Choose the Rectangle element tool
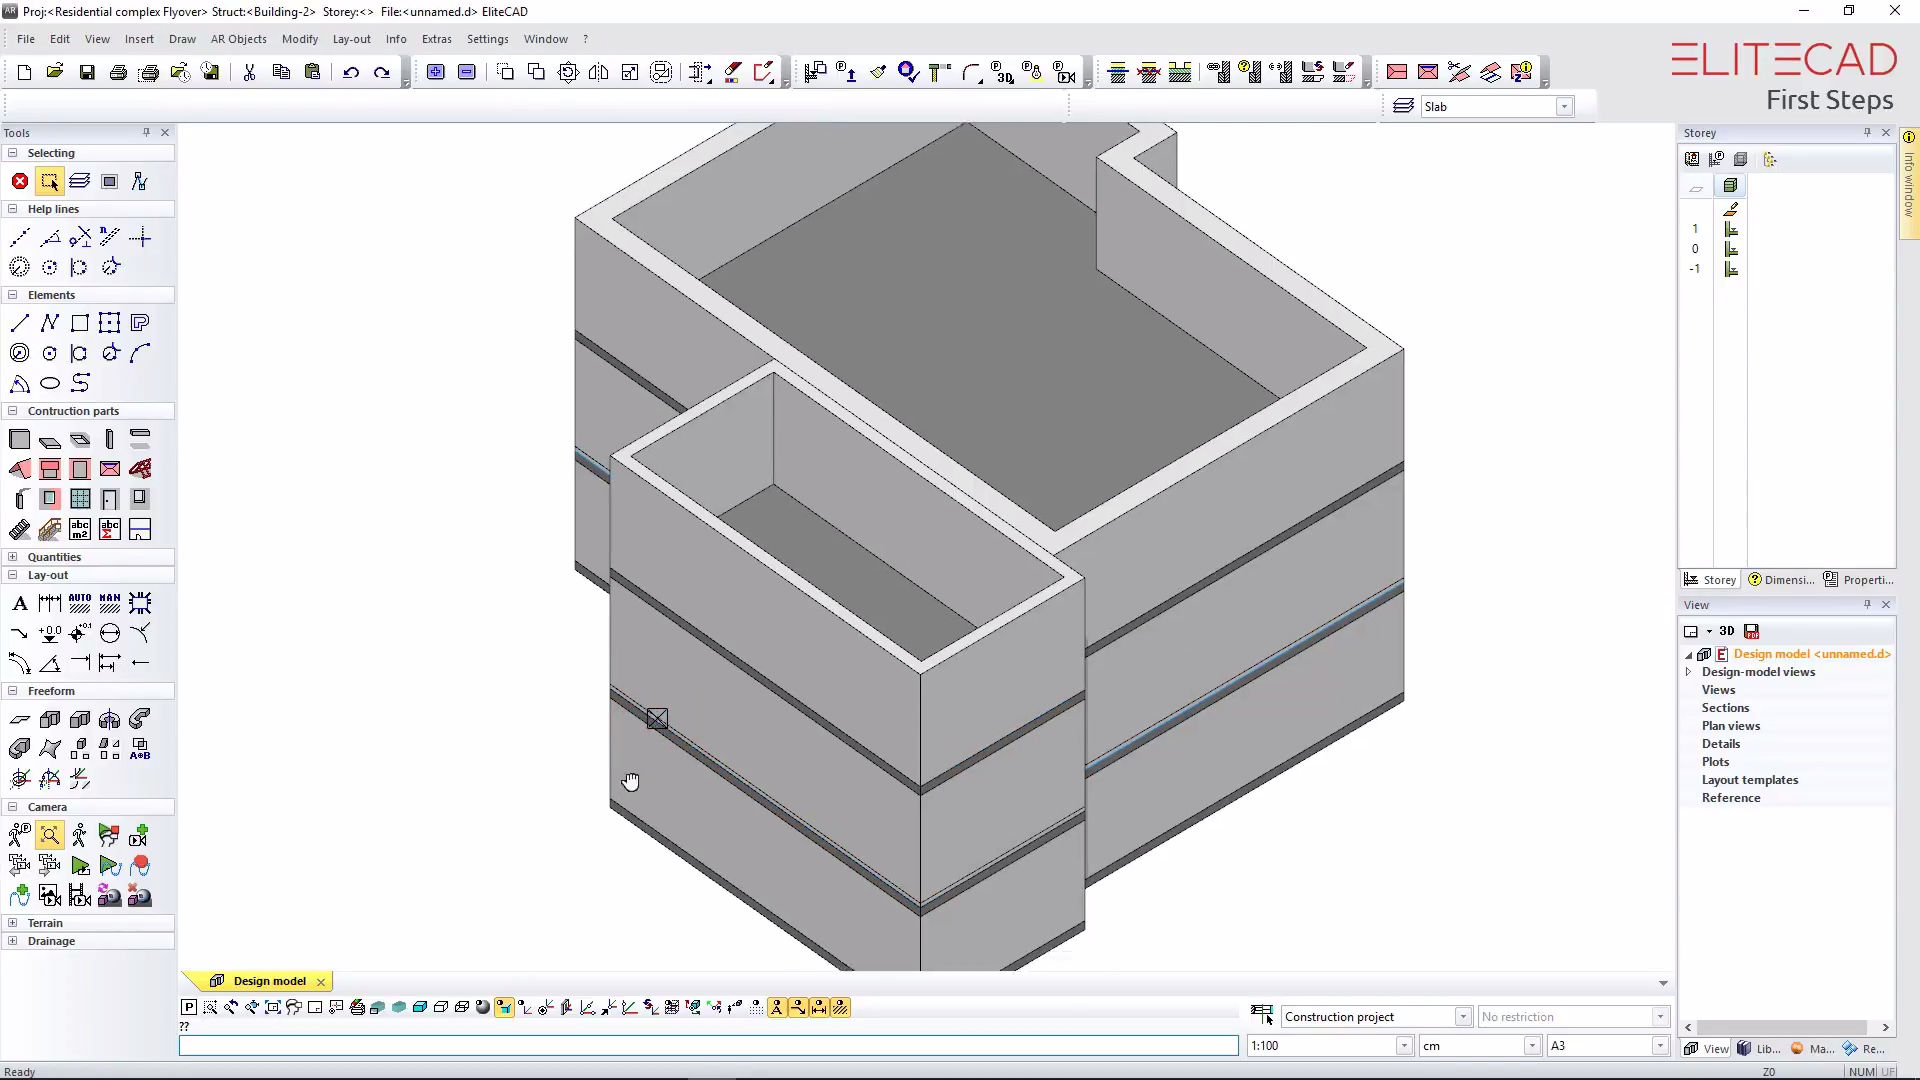1920x1080 pixels. point(80,323)
